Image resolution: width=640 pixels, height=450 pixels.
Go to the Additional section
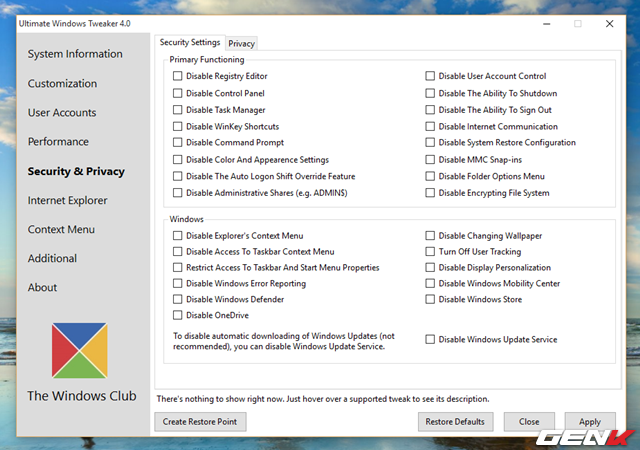point(52,258)
